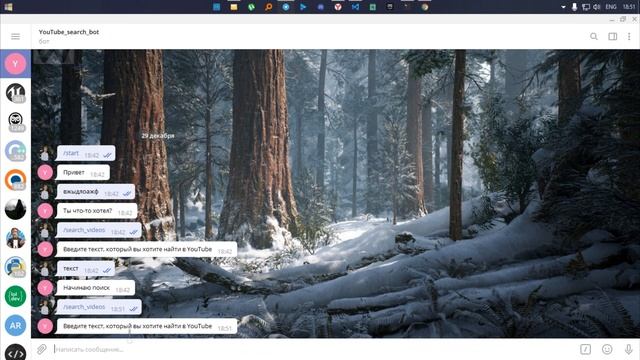Click the /start command link in message
The width and height of the screenshot is (640, 360).
(x=71, y=153)
